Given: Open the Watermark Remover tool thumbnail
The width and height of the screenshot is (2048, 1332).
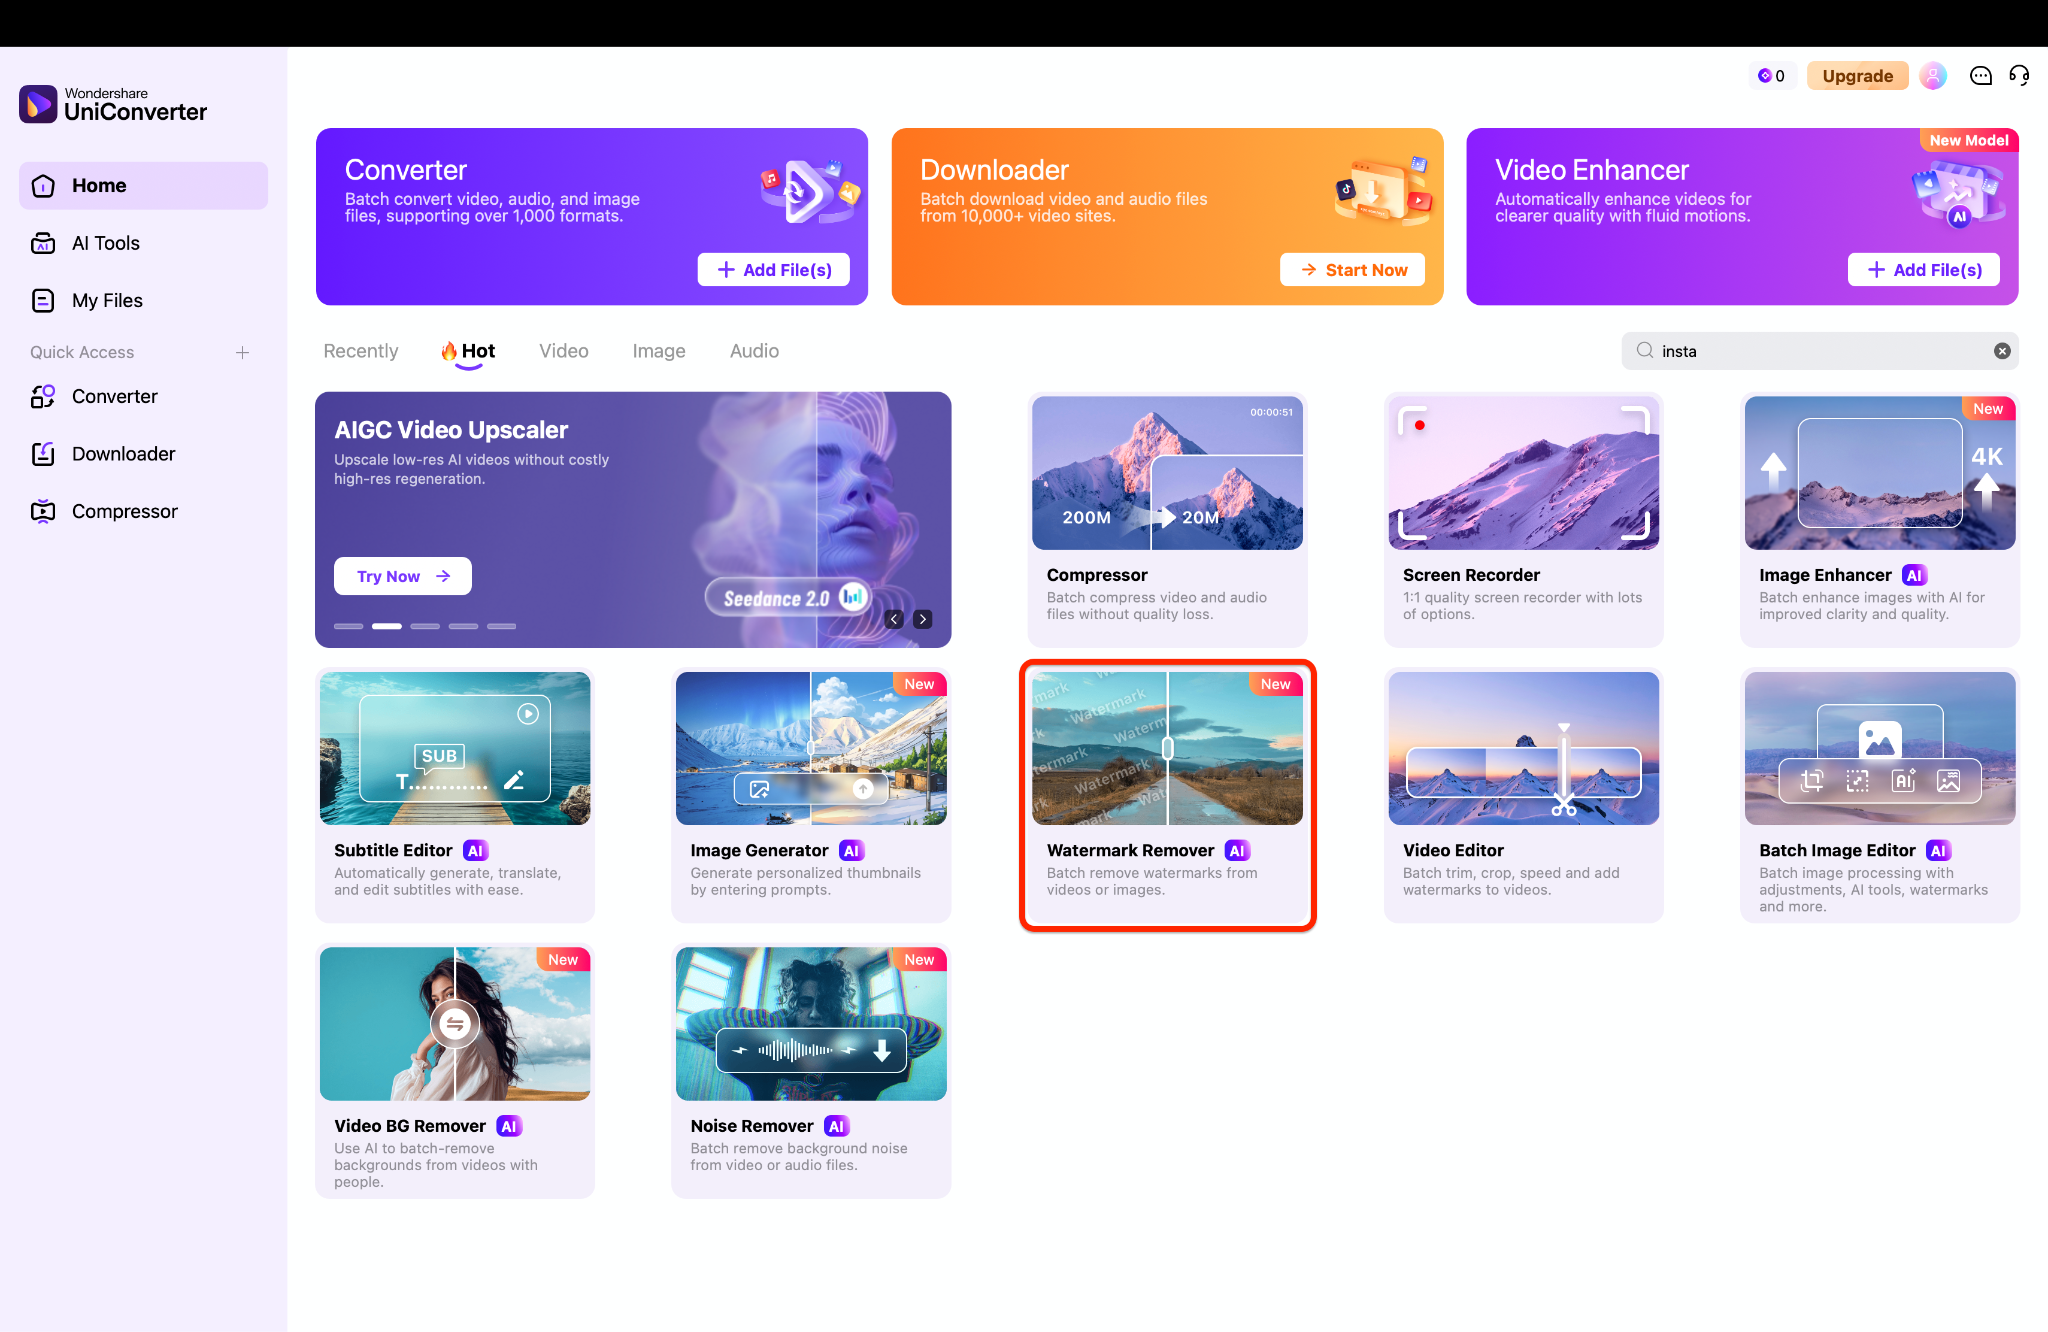Looking at the screenshot, I should click(1167, 748).
